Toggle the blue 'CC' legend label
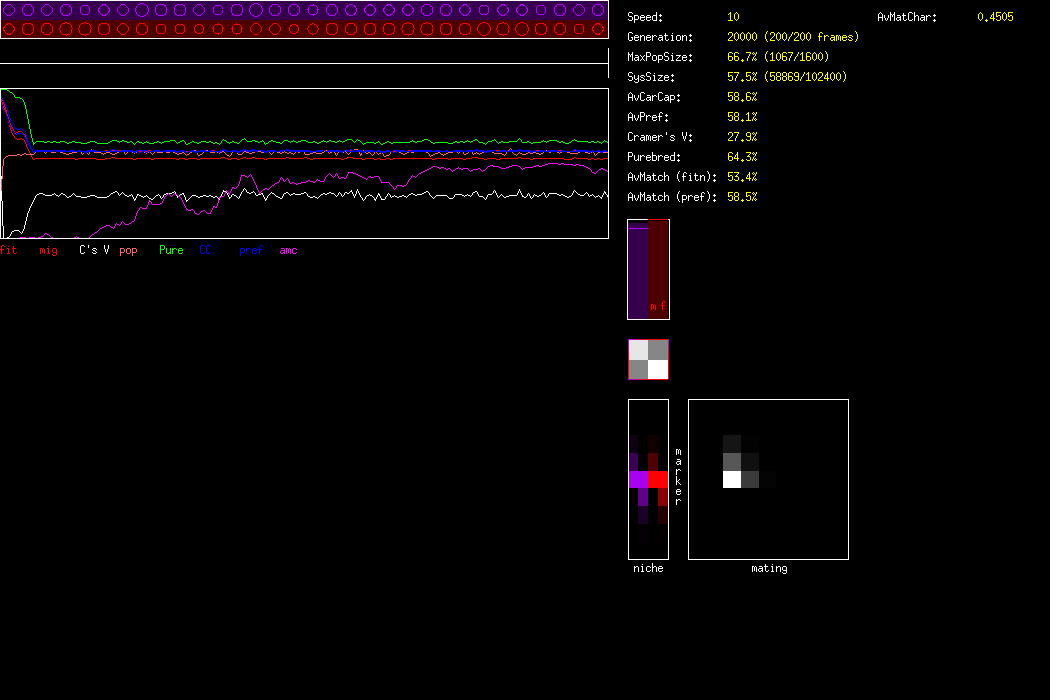 coord(205,250)
